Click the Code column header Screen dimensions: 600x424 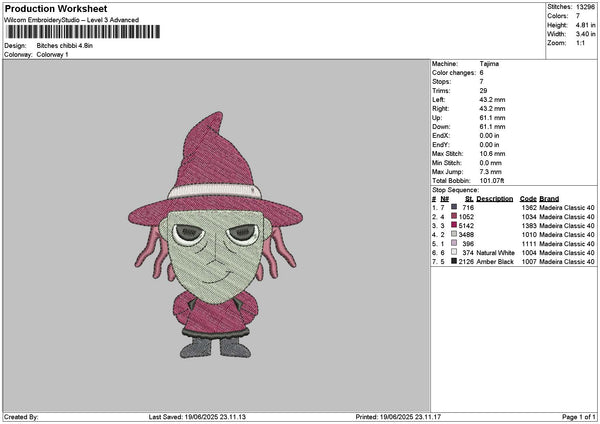[528, 198]
